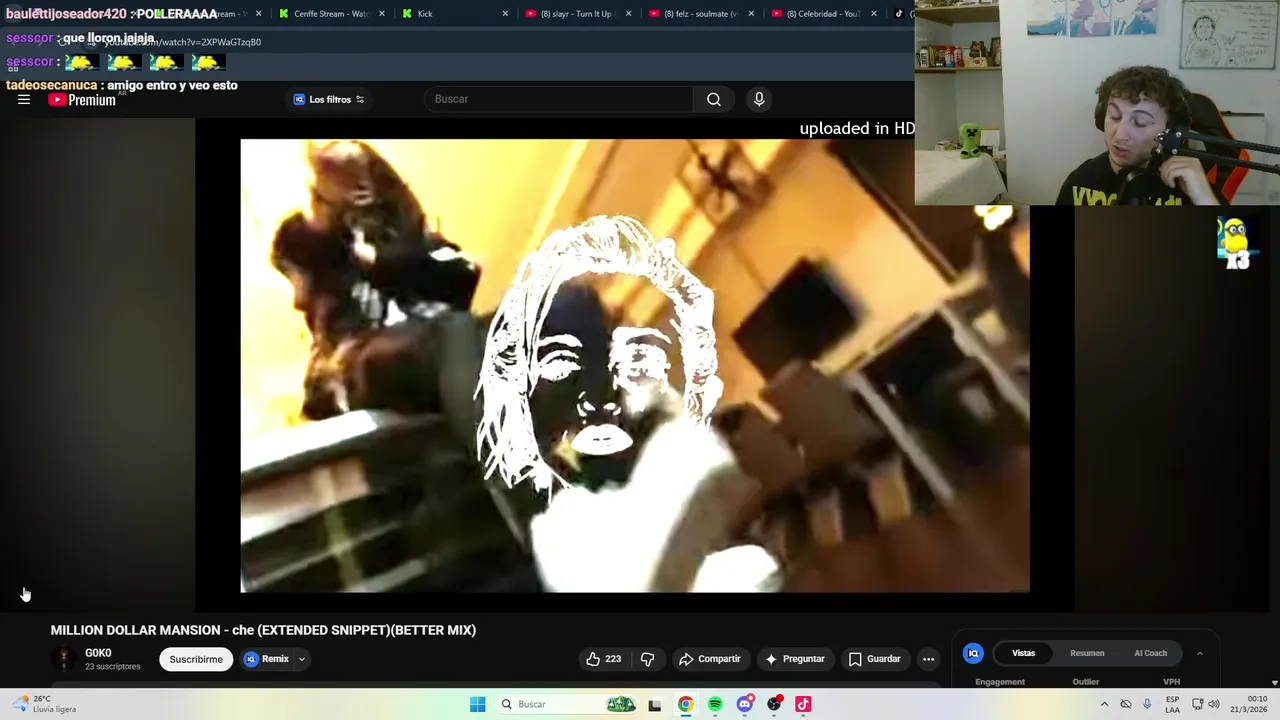Click the VPH column label

[1171, 682]
